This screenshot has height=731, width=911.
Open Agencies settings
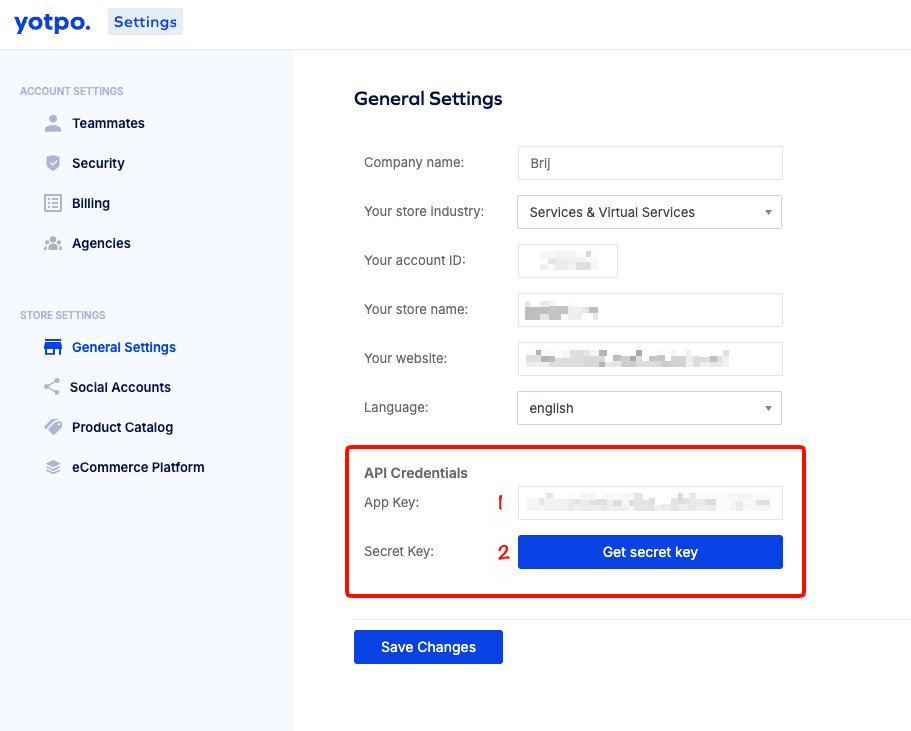[101, 243]
